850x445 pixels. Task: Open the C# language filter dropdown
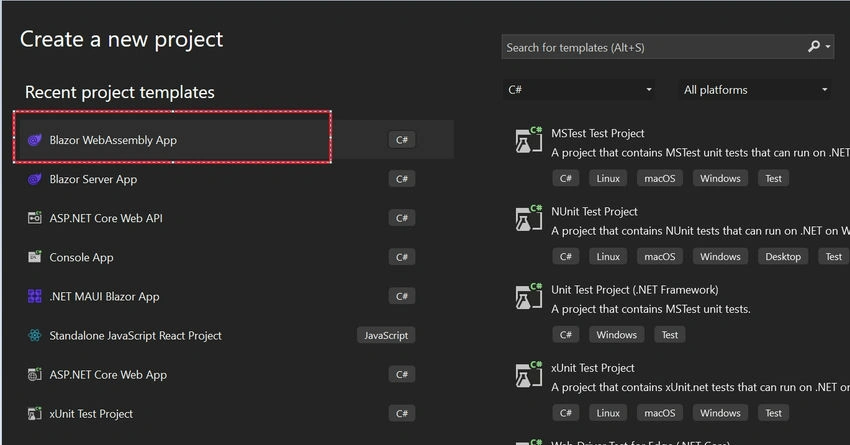coord(578,90)
